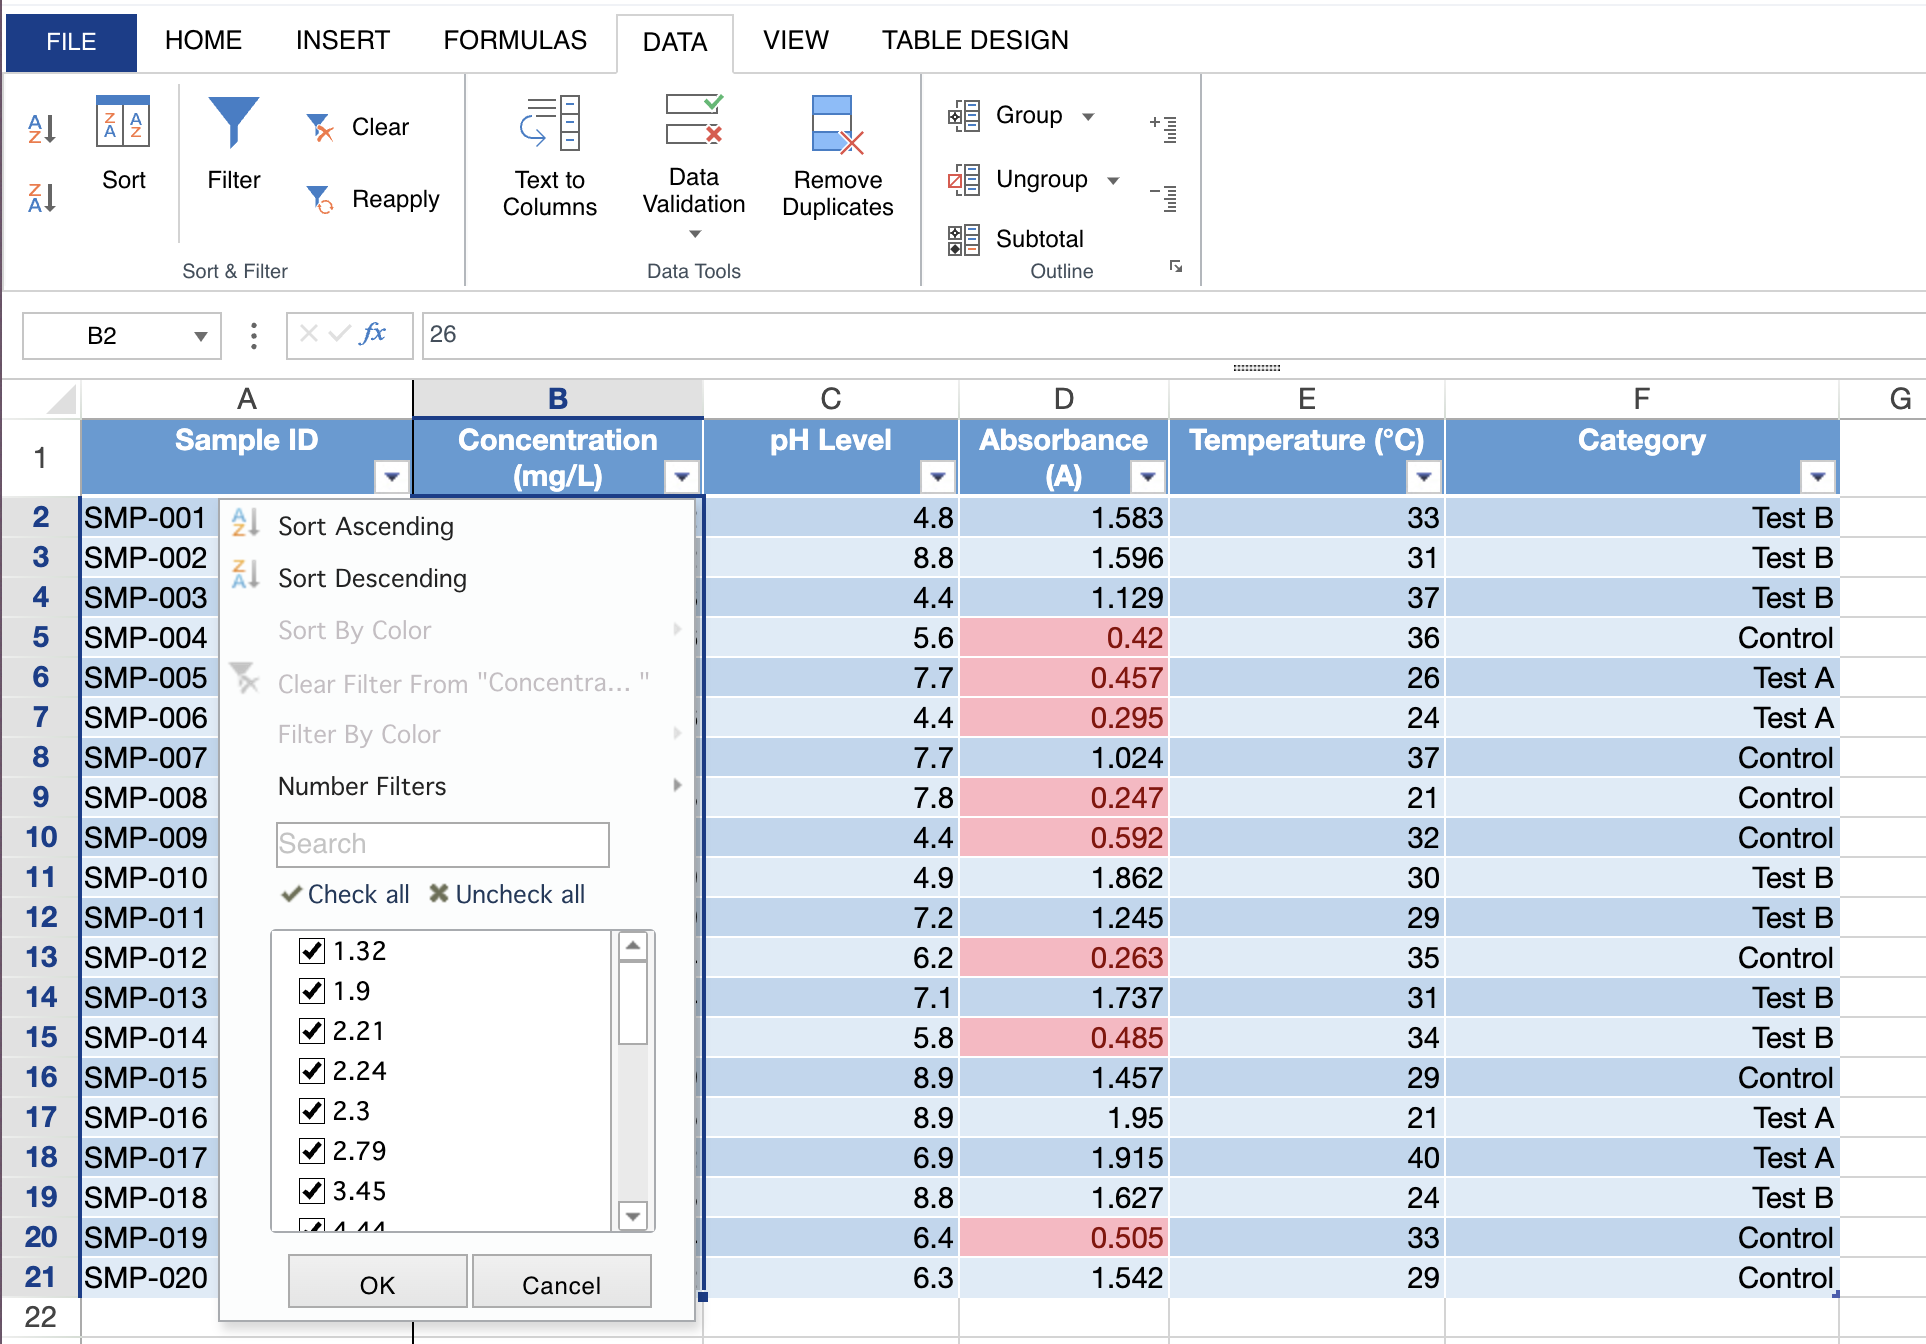Click the filter Search input box

[442, 844]
